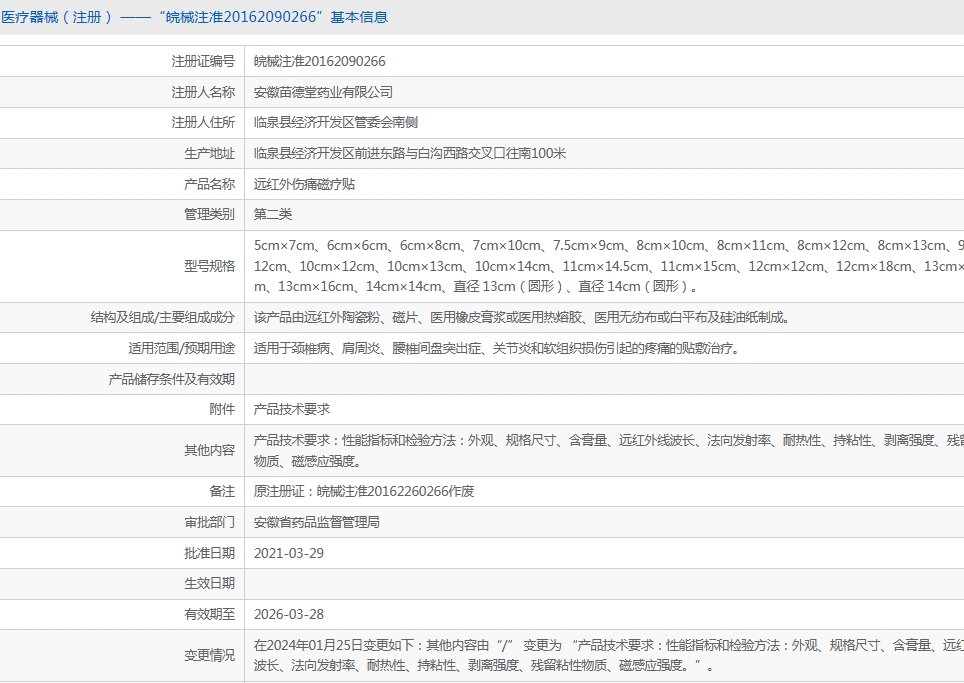Click the authority 安徽省药品监督管理局
The width and height of the screenshot is (964, 683).
click(317, 522)
